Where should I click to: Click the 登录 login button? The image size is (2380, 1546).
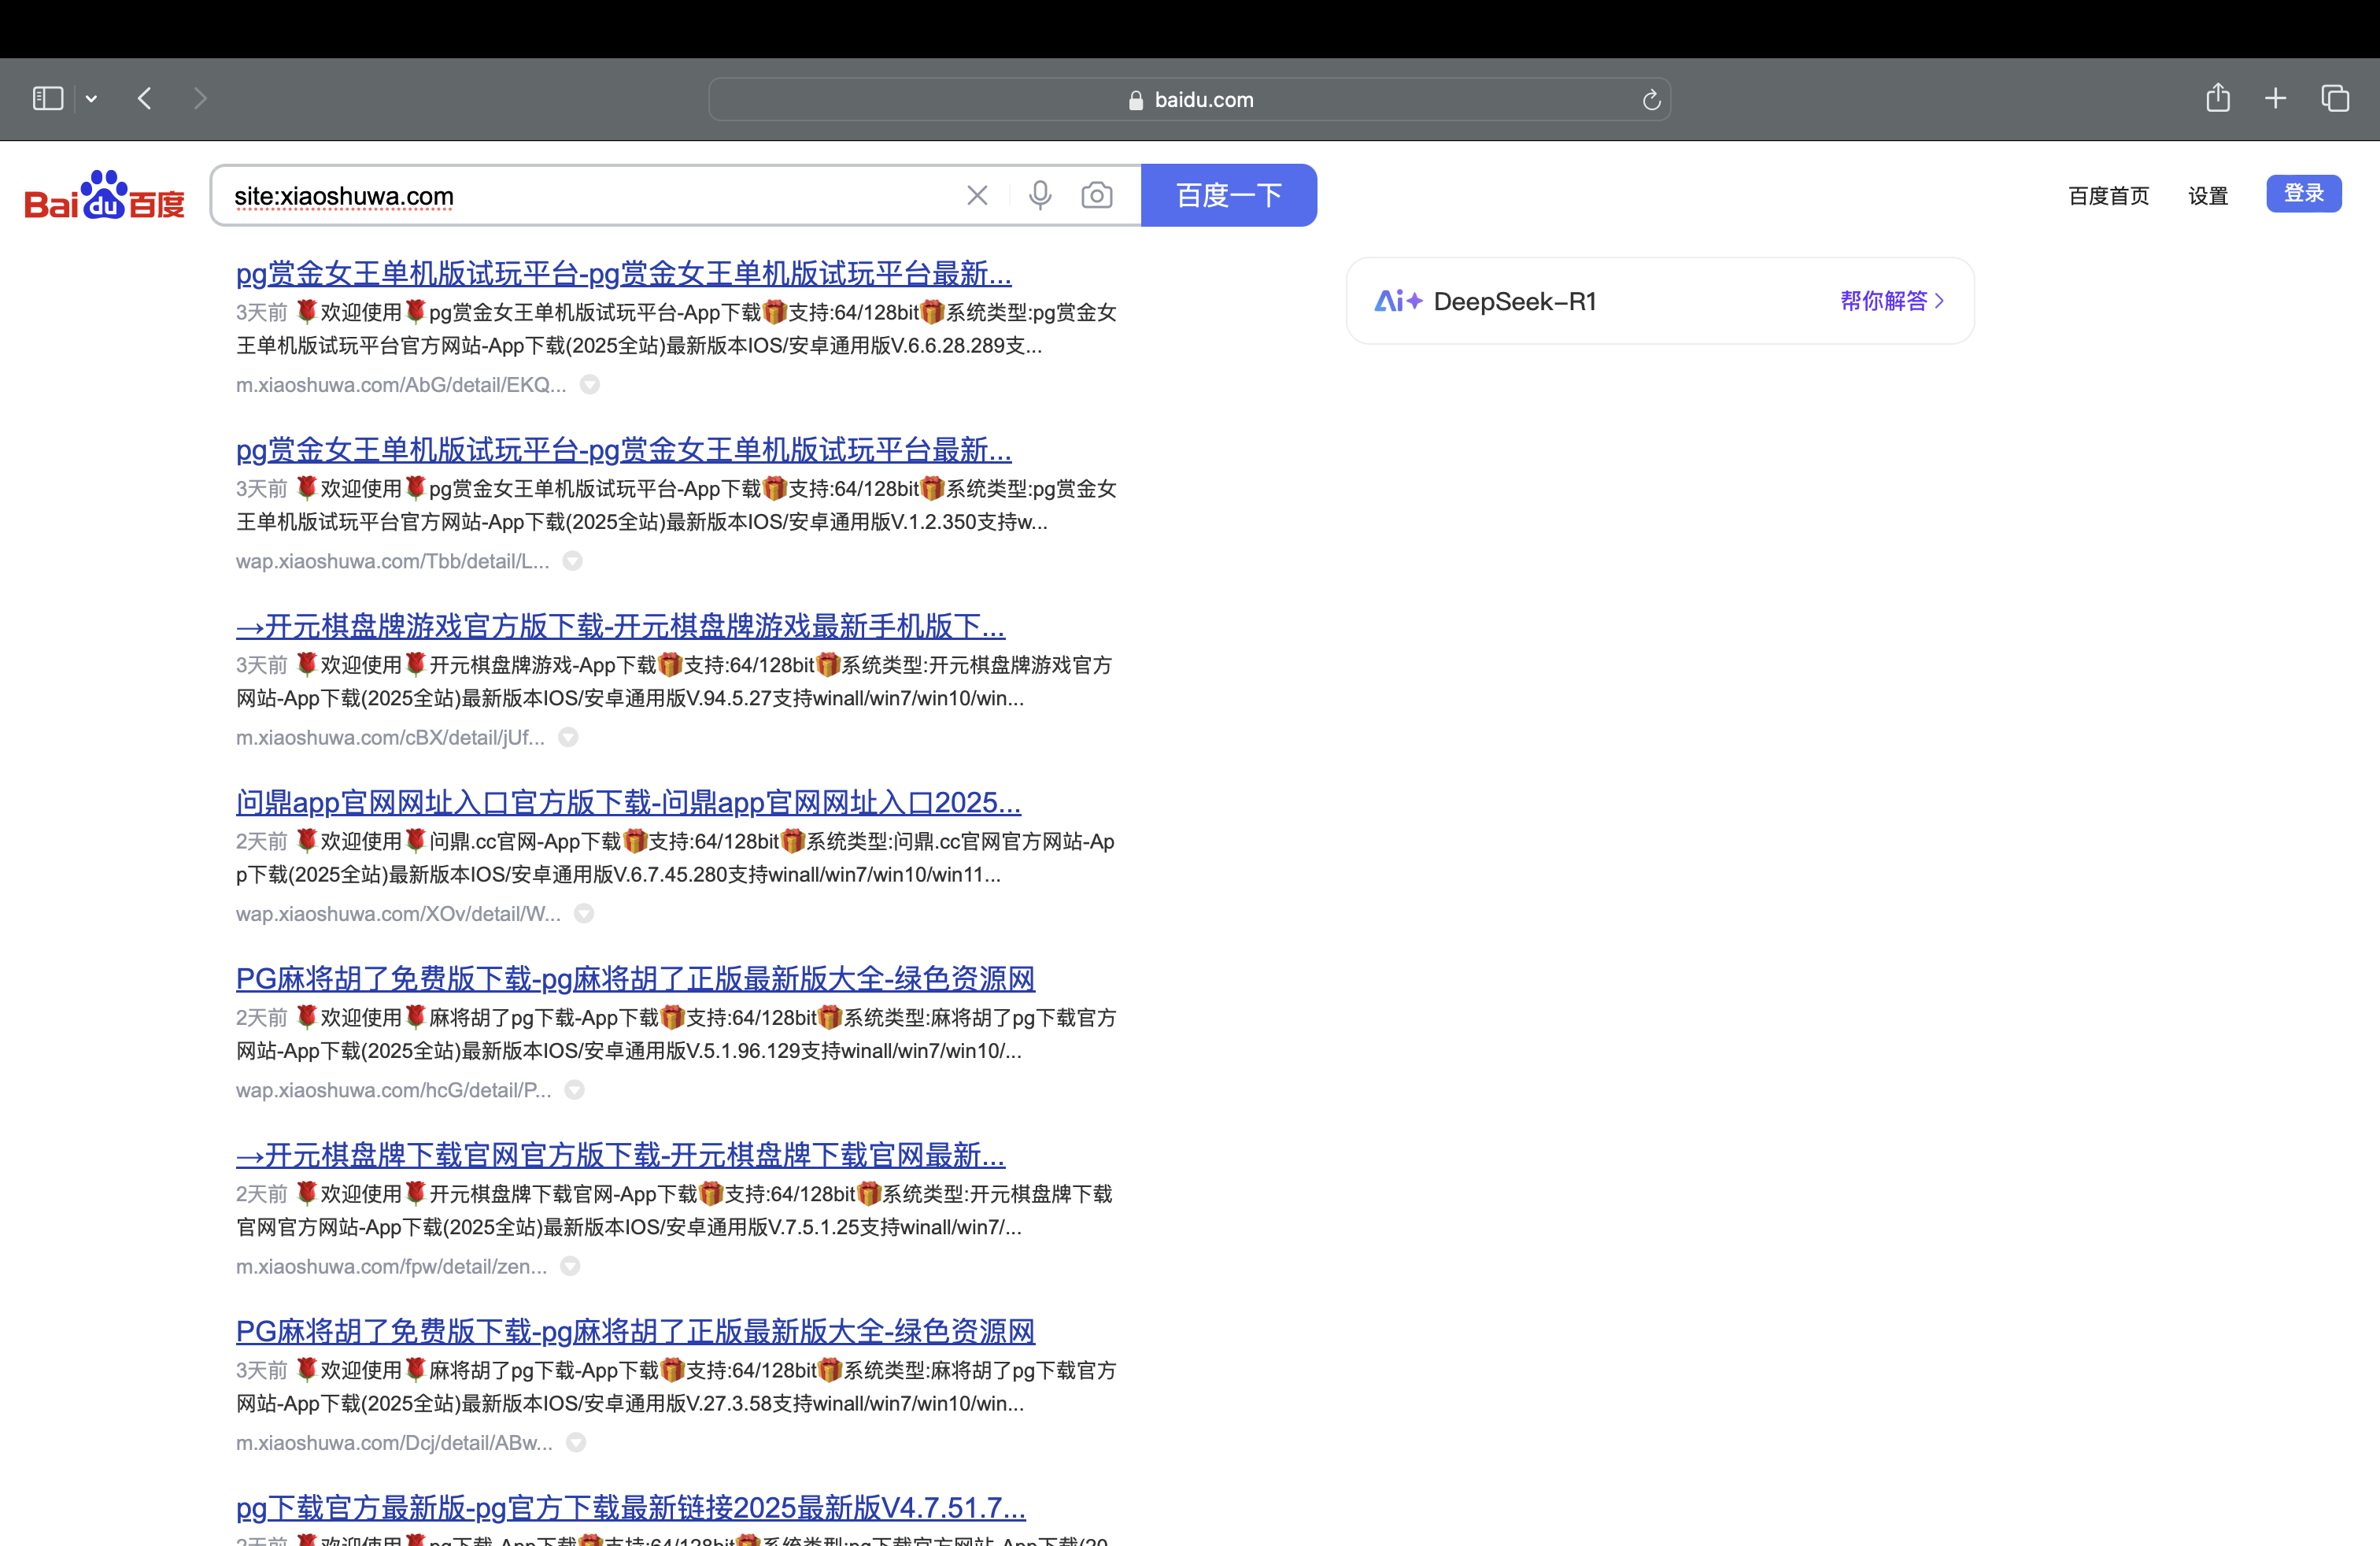[x=2303, y=193]
